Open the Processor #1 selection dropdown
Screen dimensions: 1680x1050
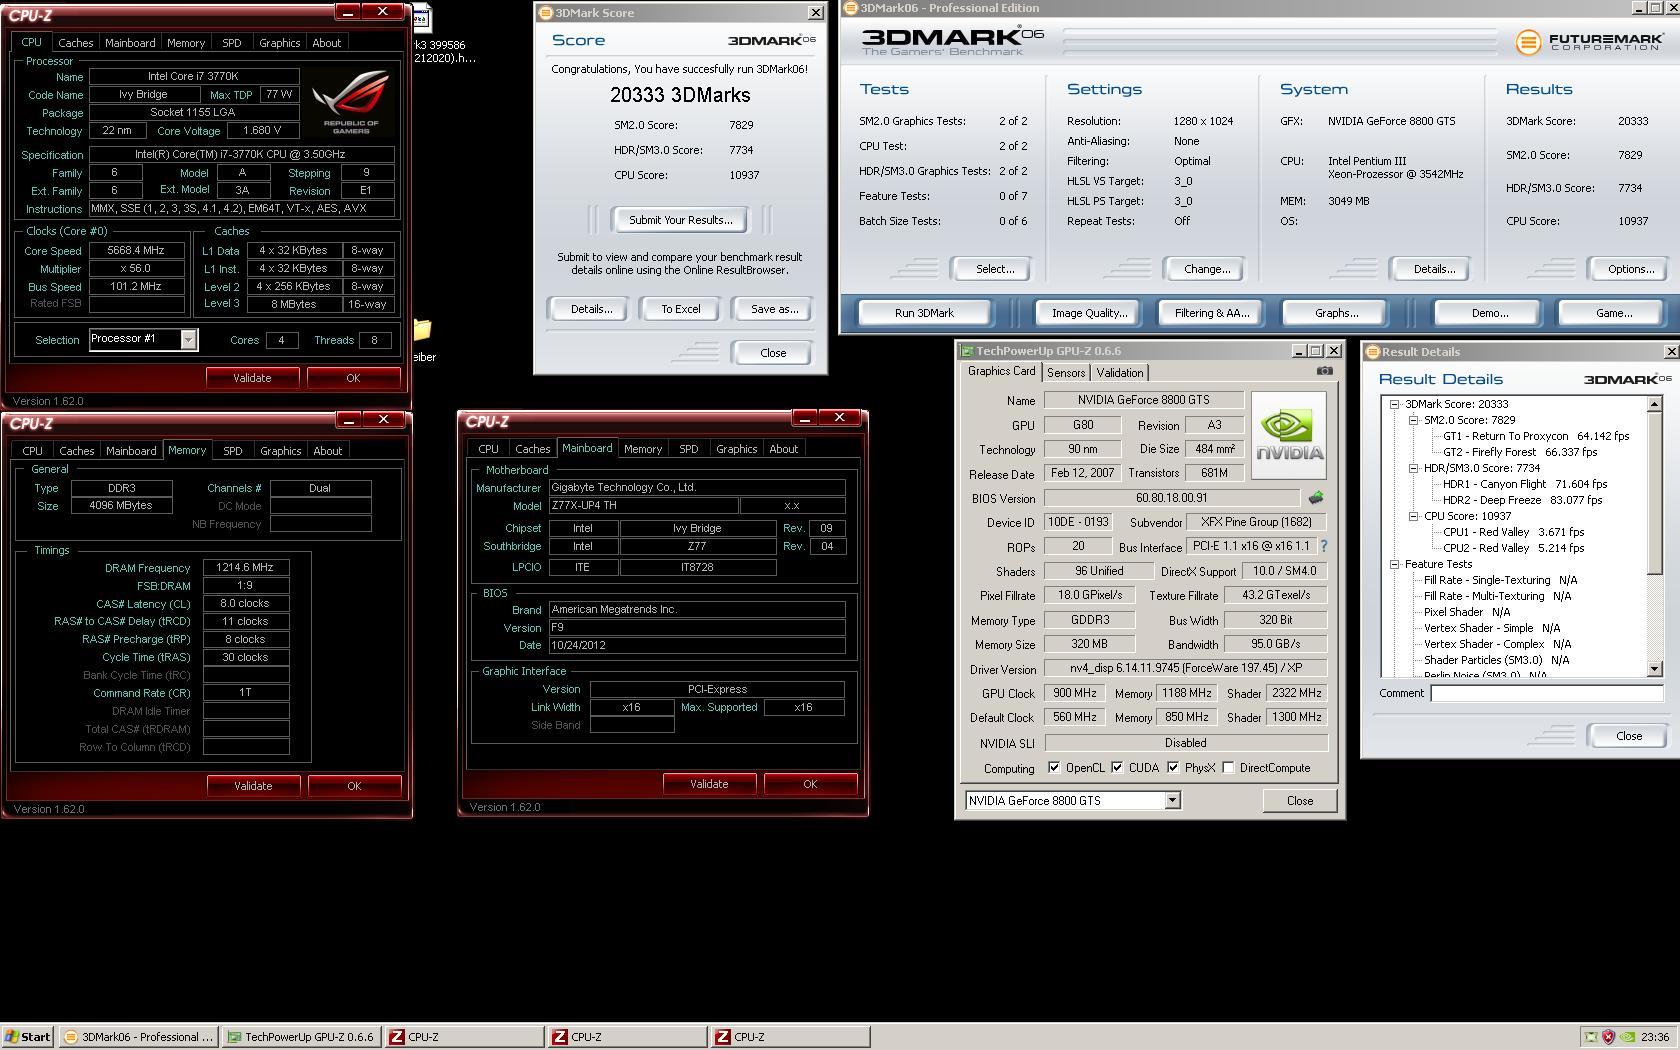(188, 340)
